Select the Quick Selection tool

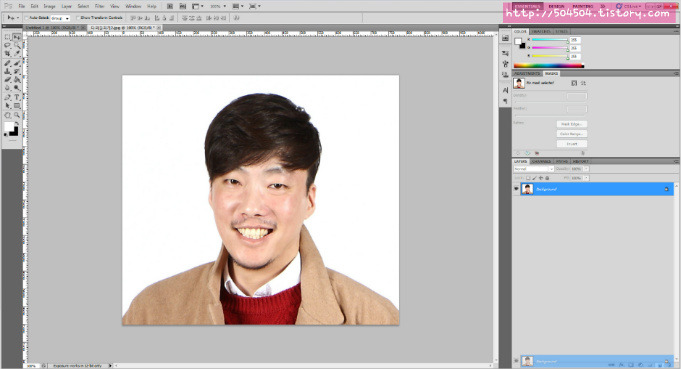[x=17, y=46]
